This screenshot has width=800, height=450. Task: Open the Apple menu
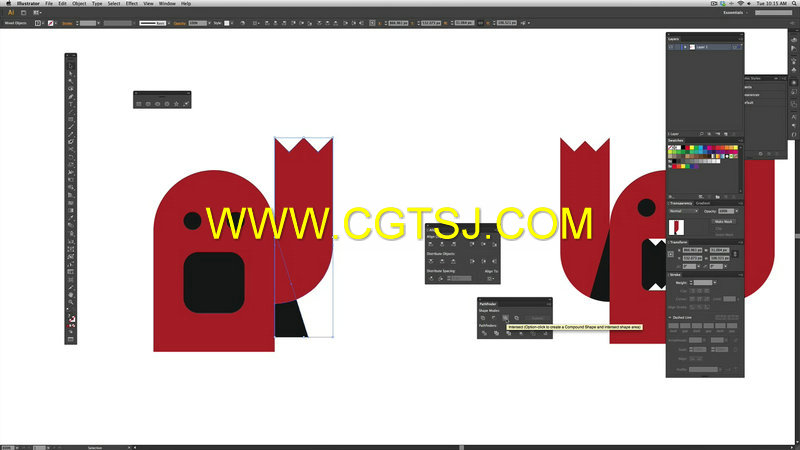[x=8, y=4]
